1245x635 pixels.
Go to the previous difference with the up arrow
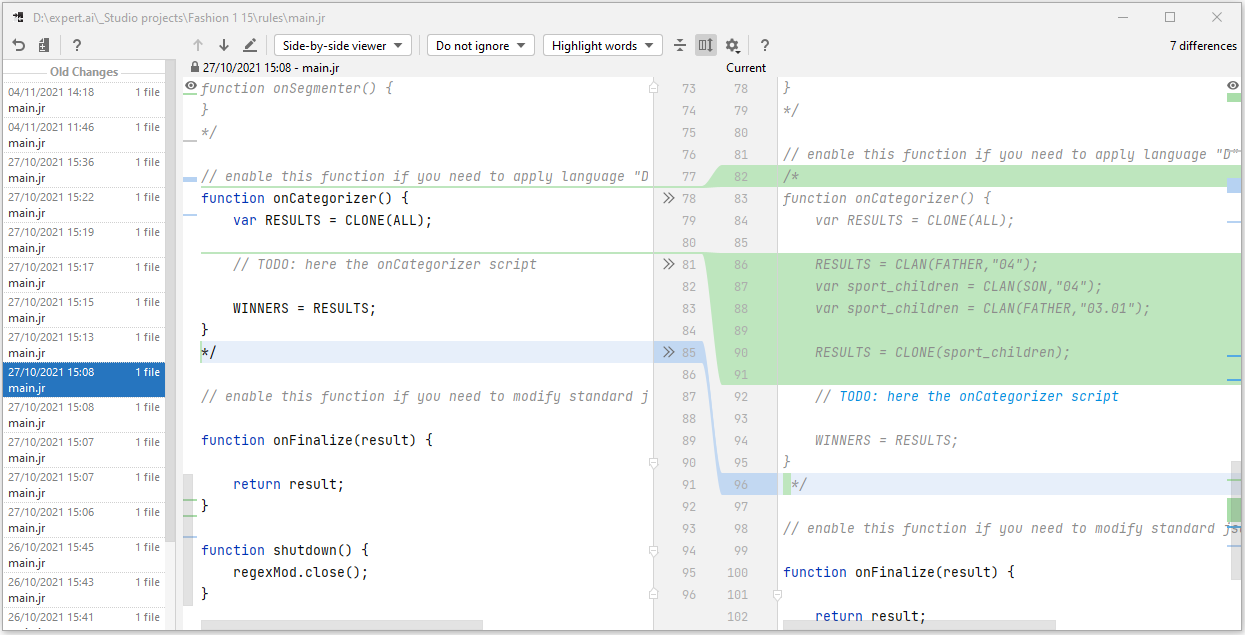(198, 45)
